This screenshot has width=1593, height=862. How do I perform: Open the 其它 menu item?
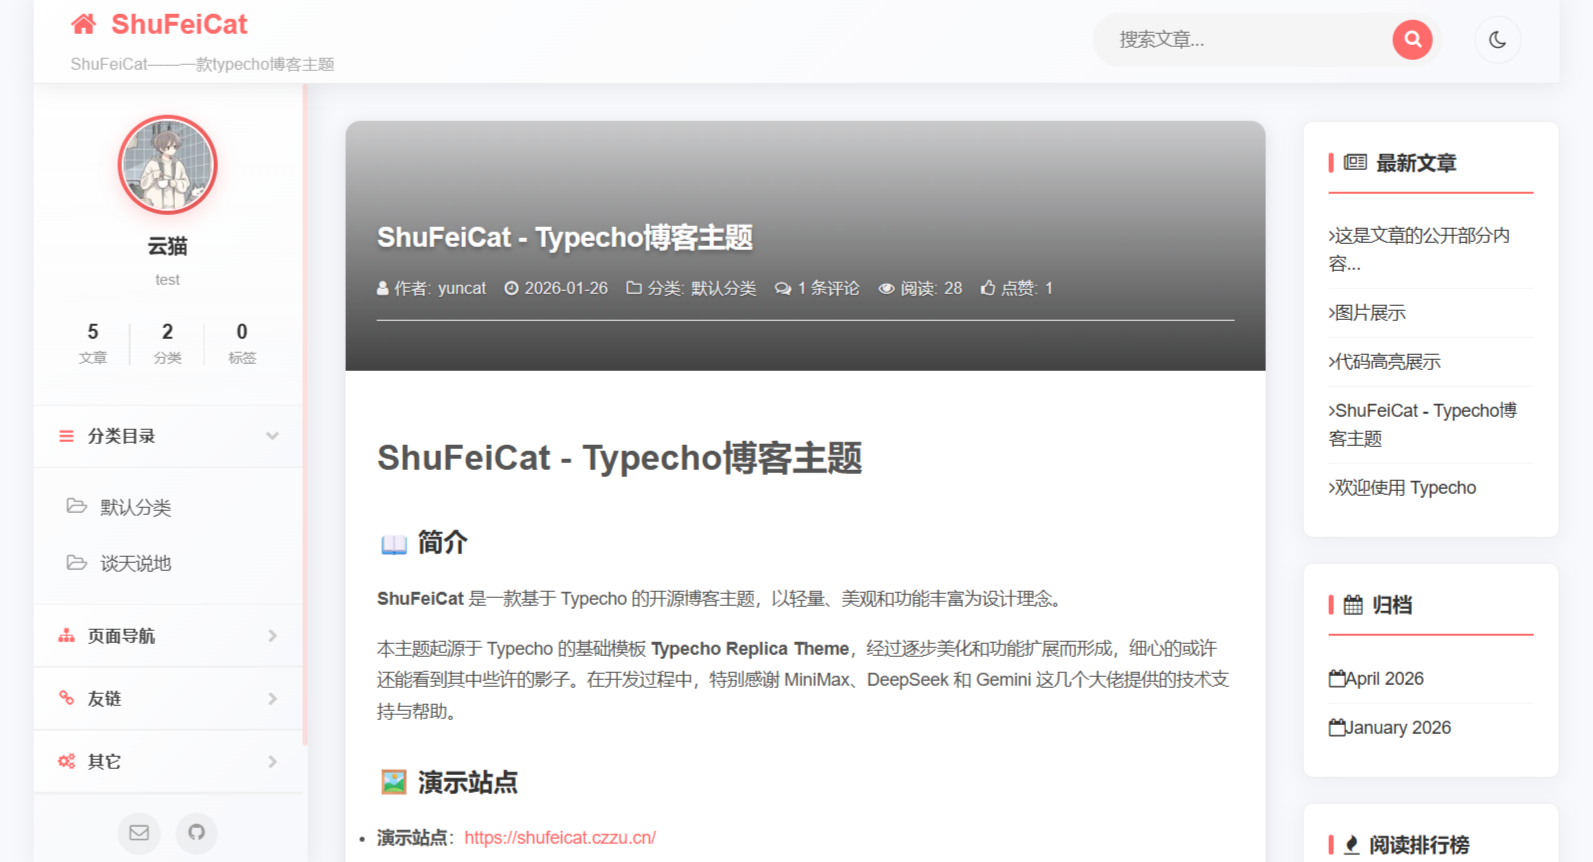[168, 762]
